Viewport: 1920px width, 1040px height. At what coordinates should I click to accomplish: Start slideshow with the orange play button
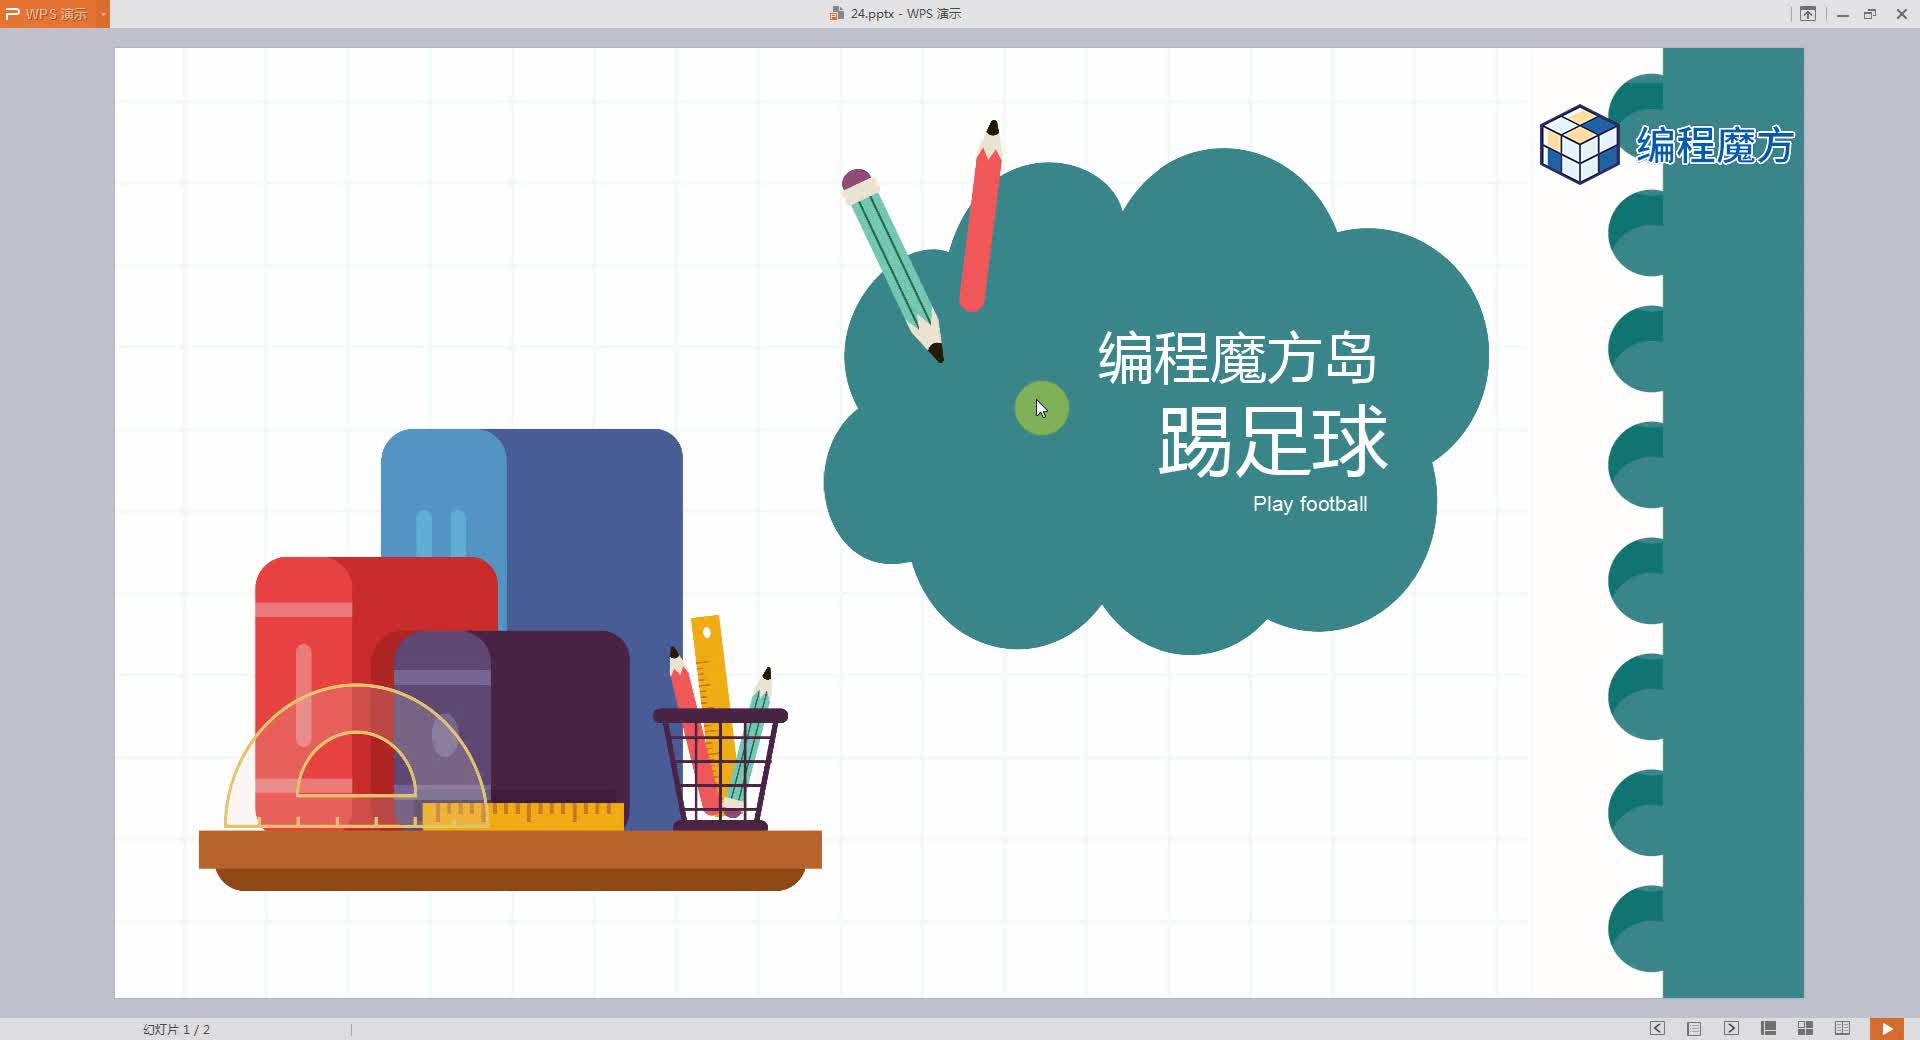click(1887, 1028)
